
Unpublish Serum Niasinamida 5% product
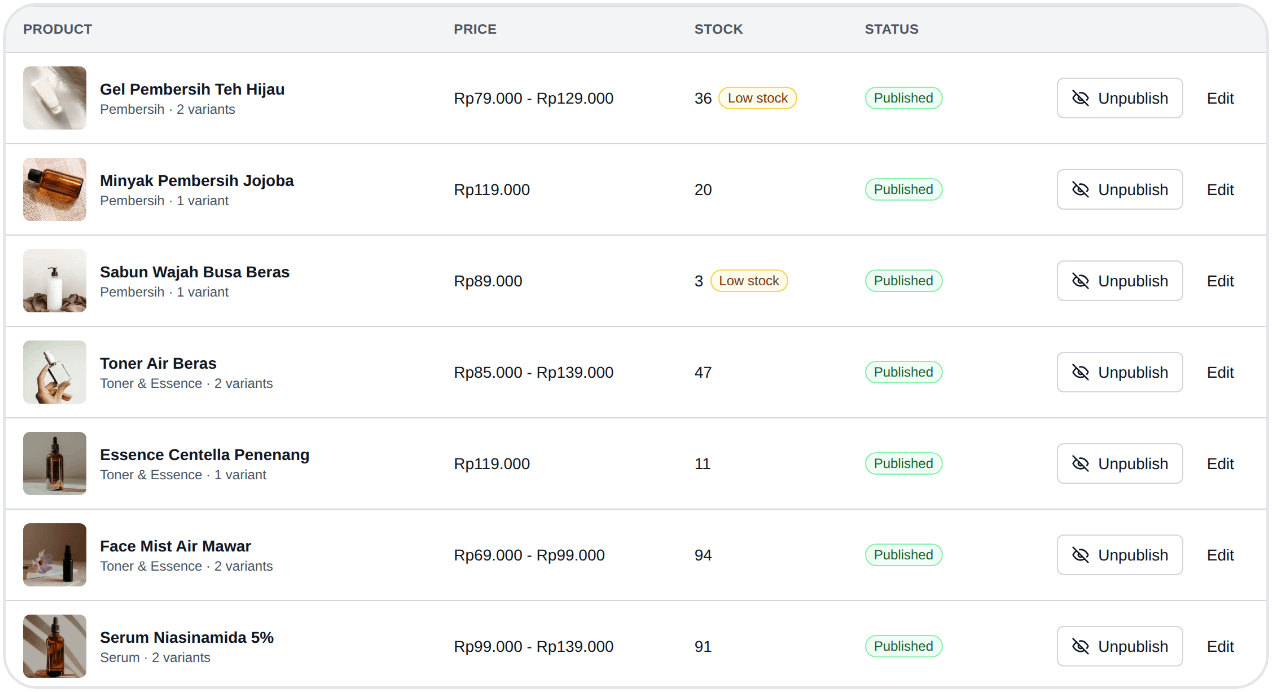[x=1120, y=646]
